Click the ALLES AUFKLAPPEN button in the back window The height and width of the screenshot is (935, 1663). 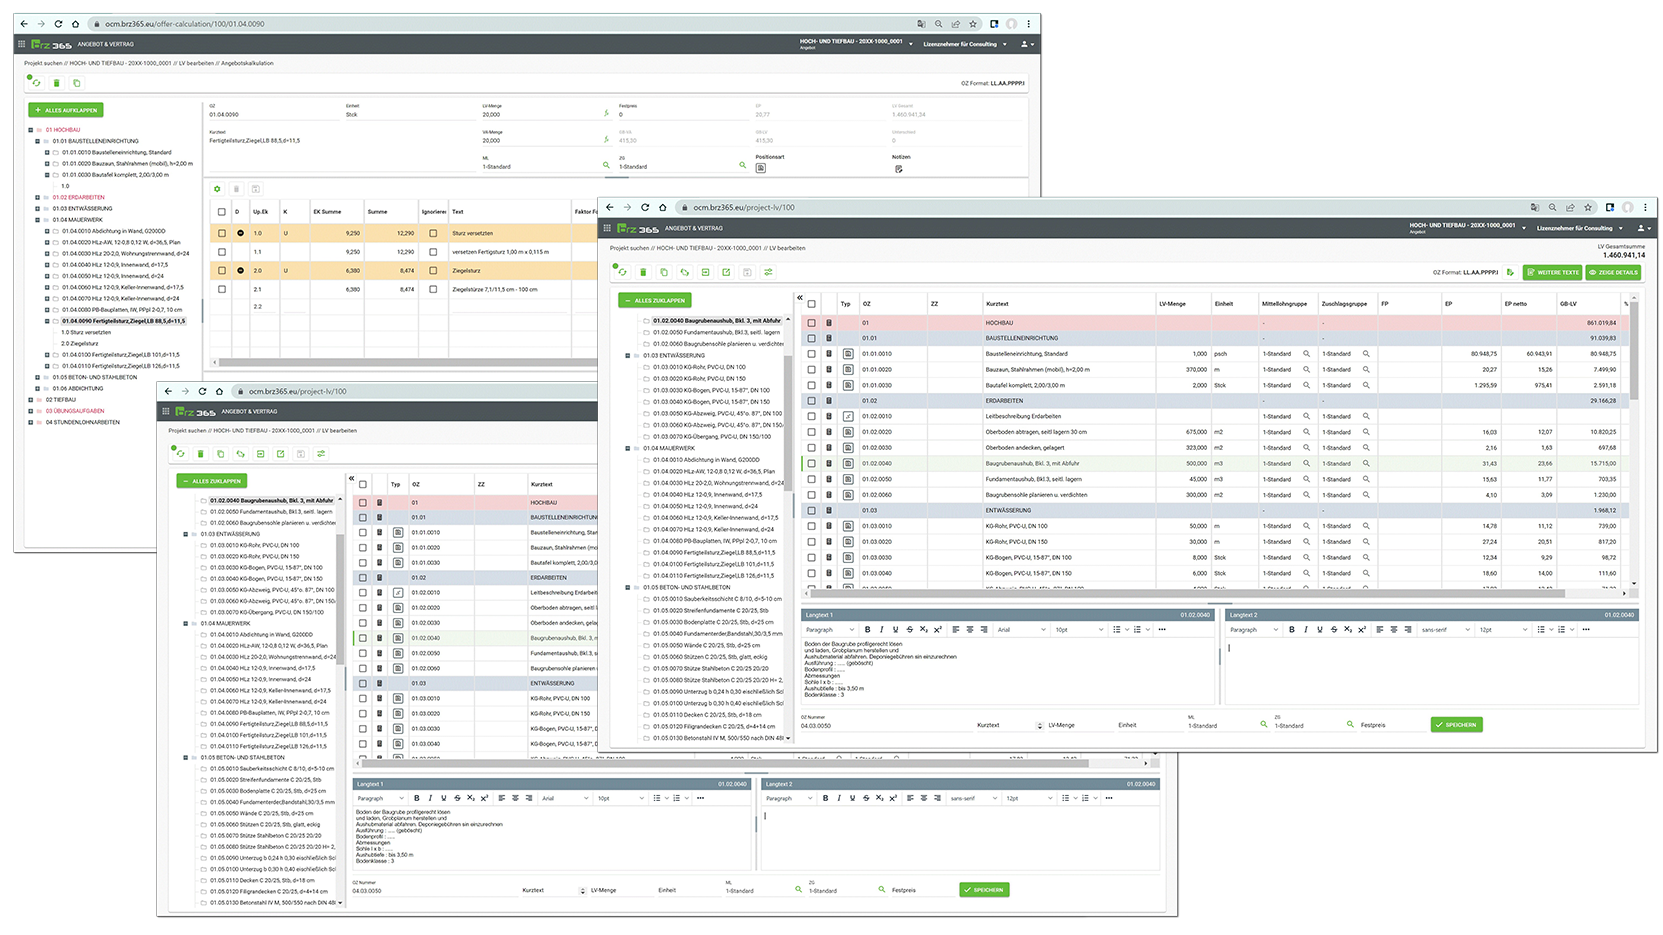click(x=66, y=110)
